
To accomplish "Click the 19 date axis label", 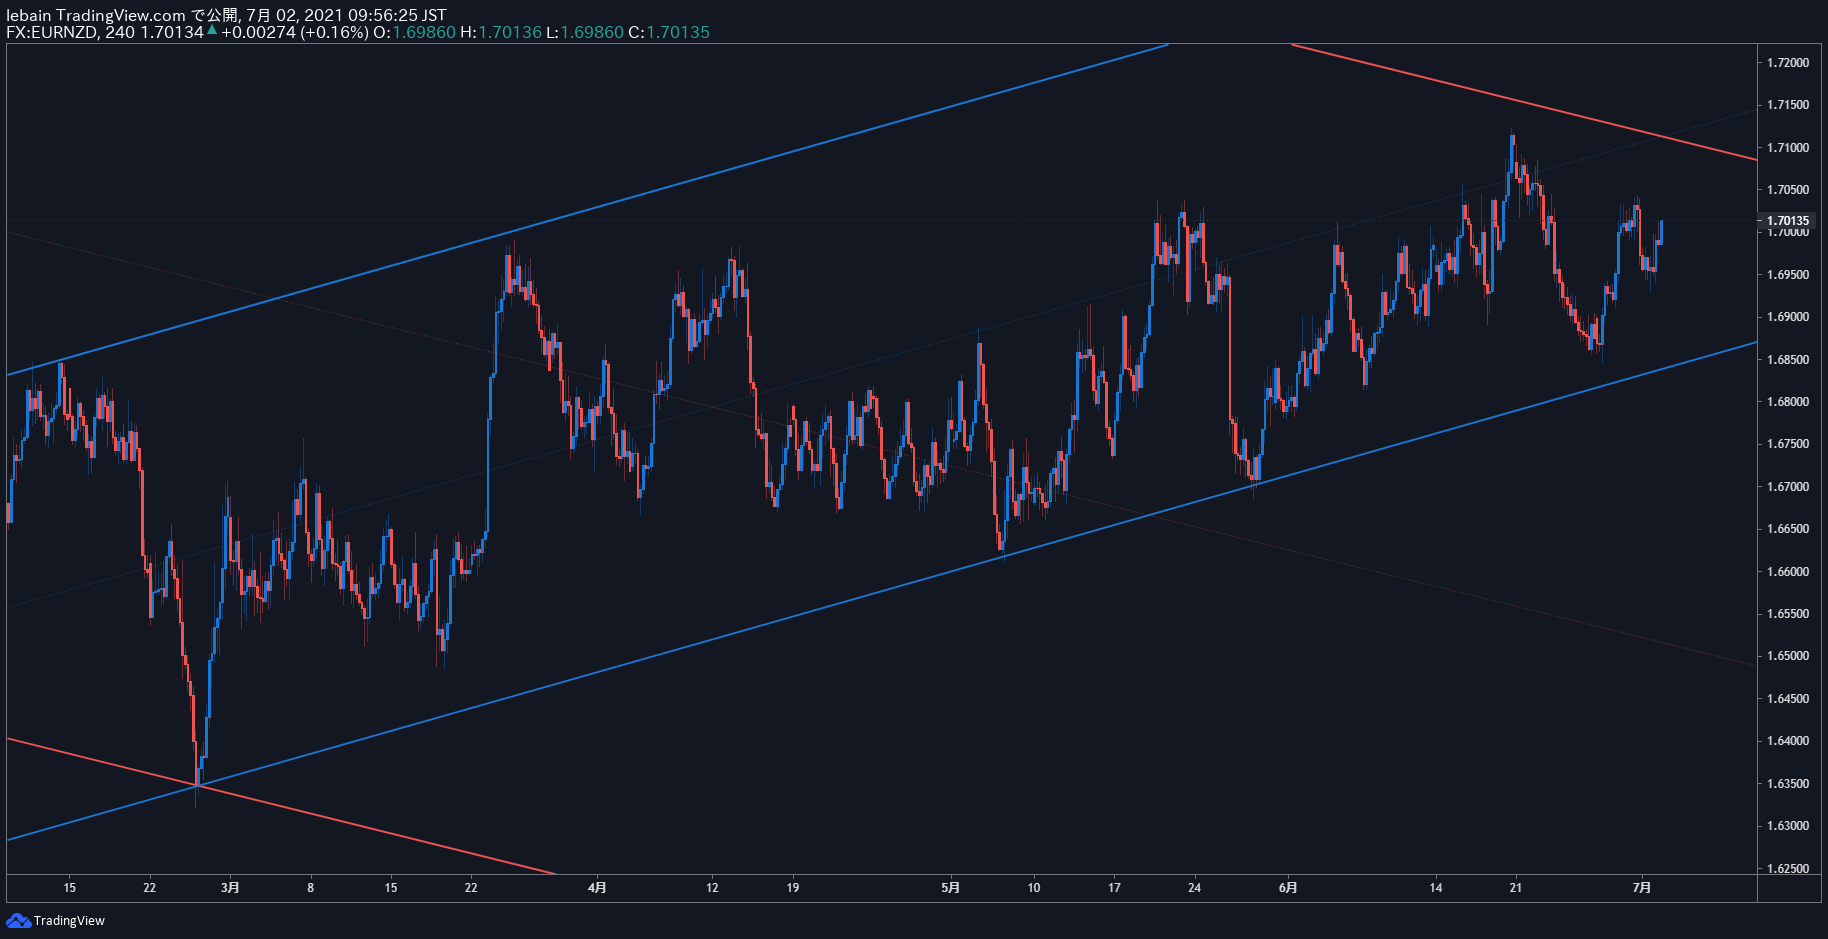I will tap(792, 887).
